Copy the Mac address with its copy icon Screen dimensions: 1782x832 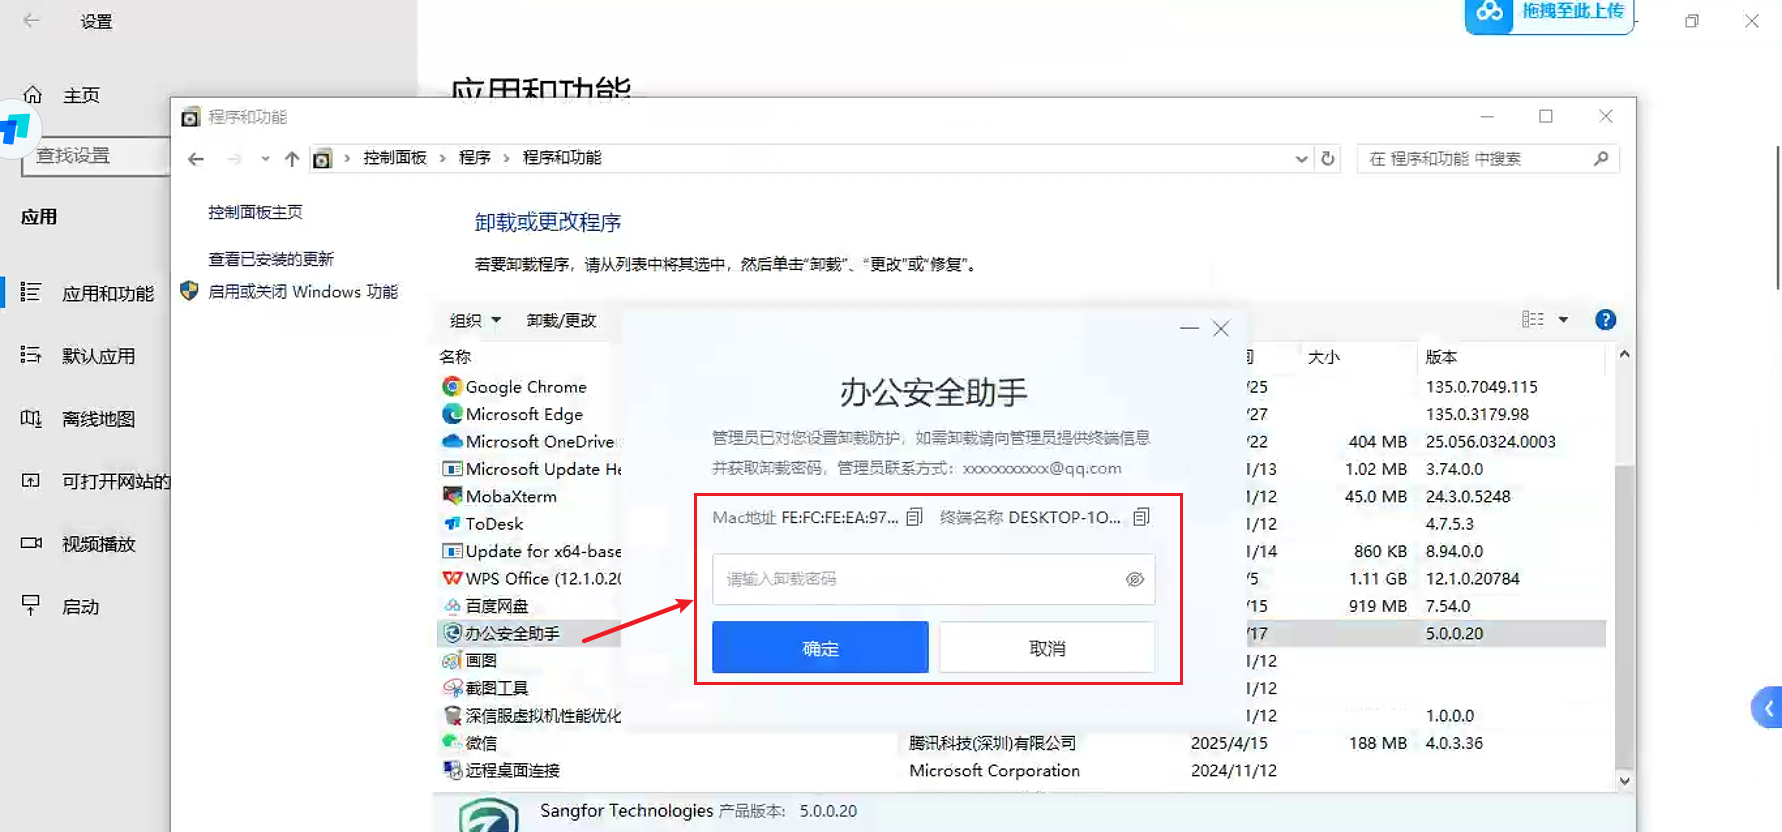914,517
